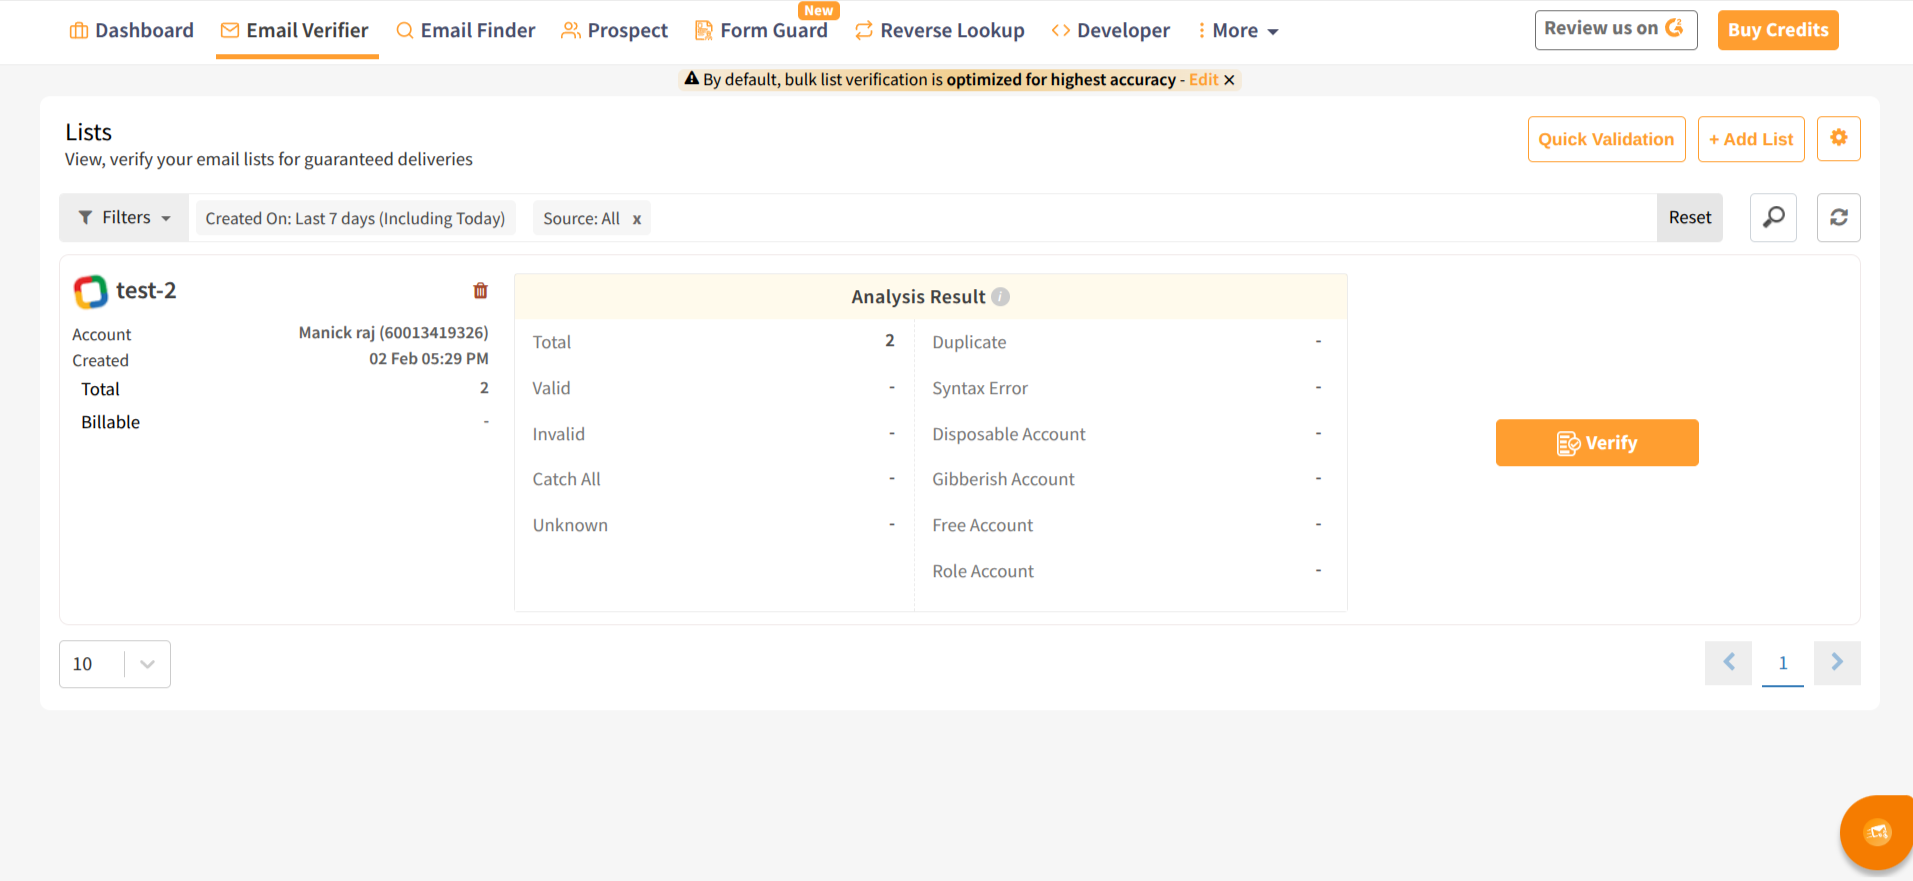Click the Billable label
Viewport: 1913px width, 881px height.
(x=111, y=422)
